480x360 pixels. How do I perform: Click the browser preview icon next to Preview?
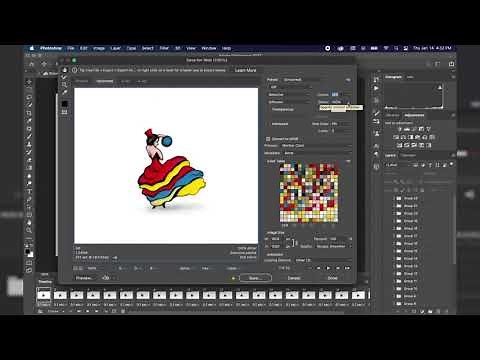click(x=106, y=278)
